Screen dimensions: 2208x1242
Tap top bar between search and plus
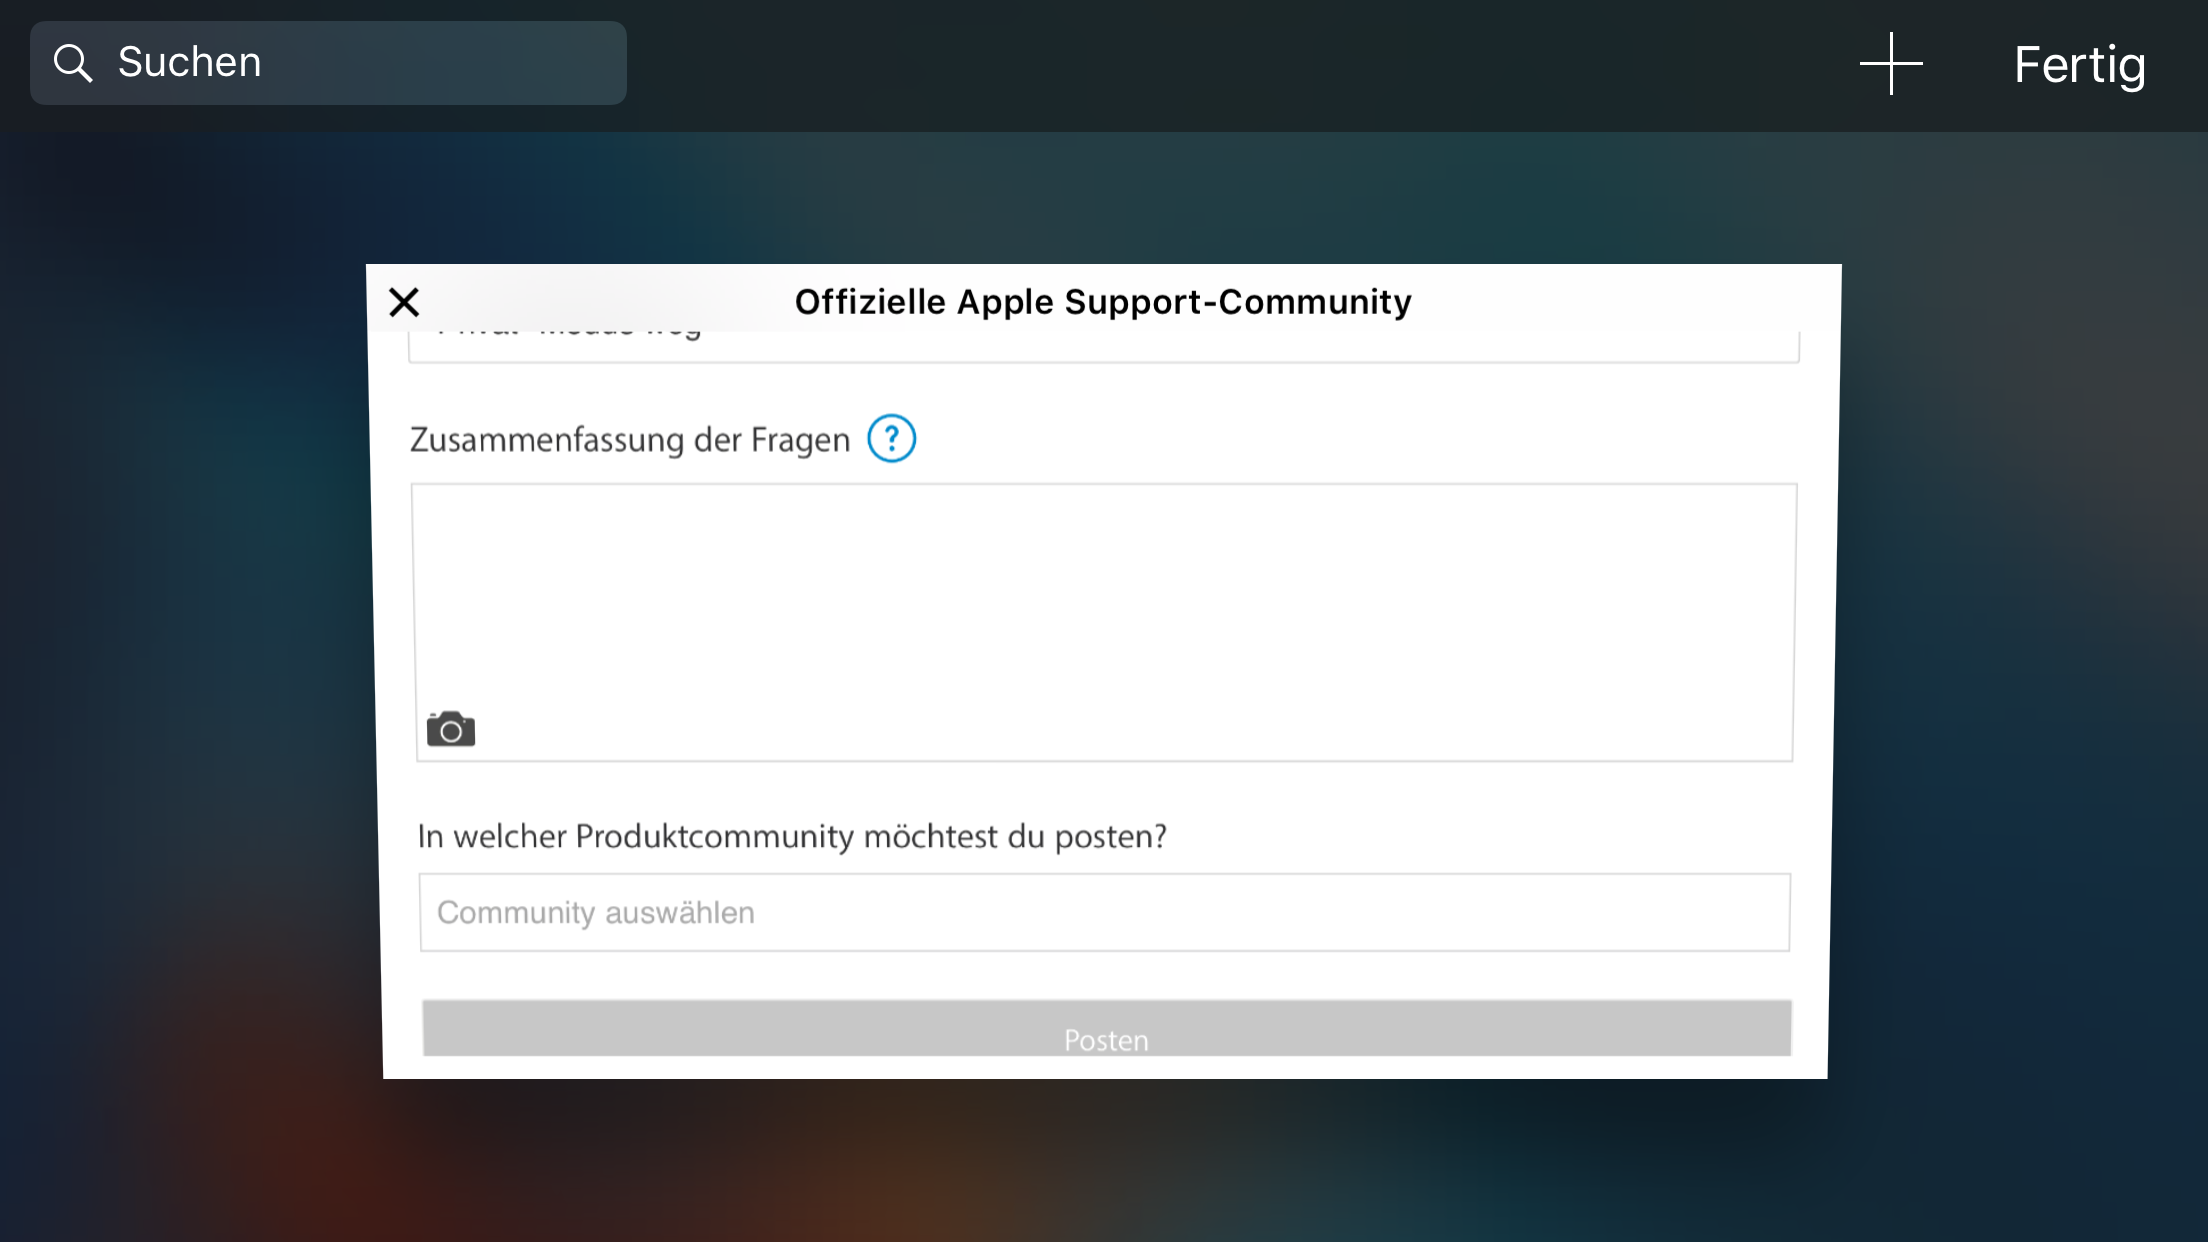[x=1240, y=64]
